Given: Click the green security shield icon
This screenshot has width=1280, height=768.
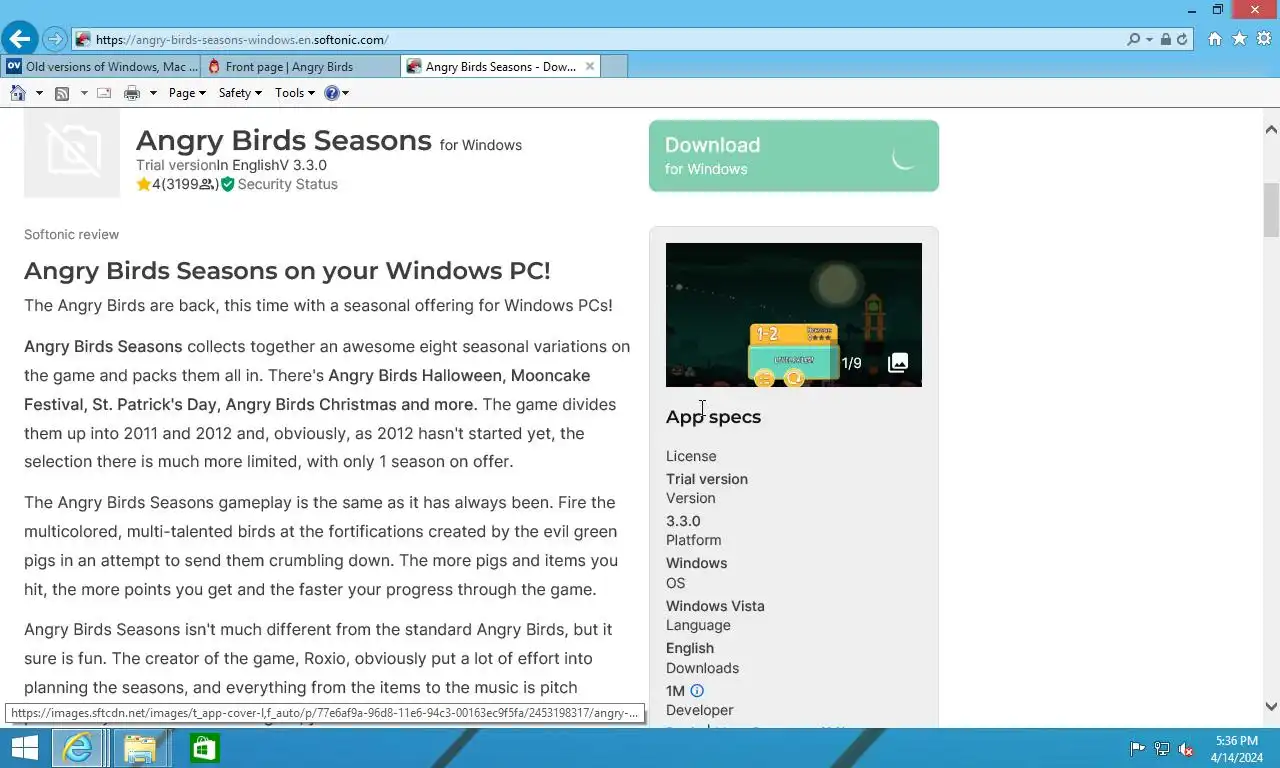Looking at the screenshot, I should click(x=227, y=184).
